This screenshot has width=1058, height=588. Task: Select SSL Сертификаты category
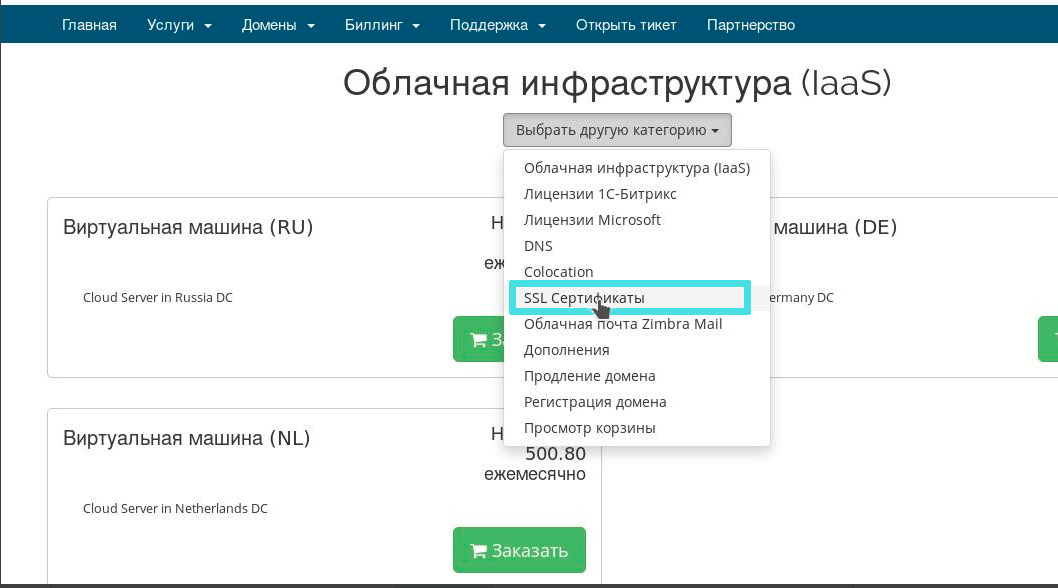637,298
